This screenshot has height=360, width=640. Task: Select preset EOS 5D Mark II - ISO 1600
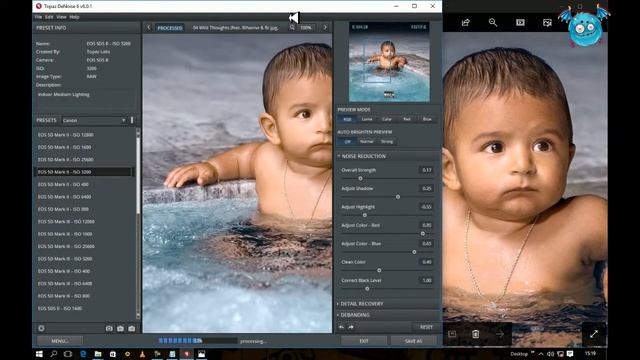tap(64, 147)
